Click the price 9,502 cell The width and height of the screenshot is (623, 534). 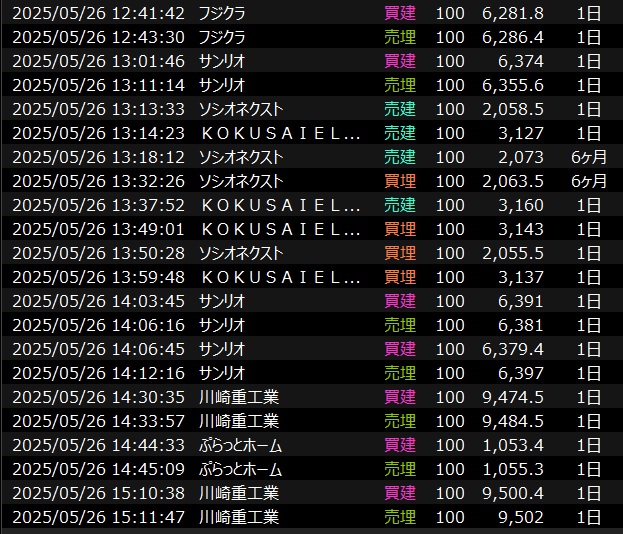point(520,517)
